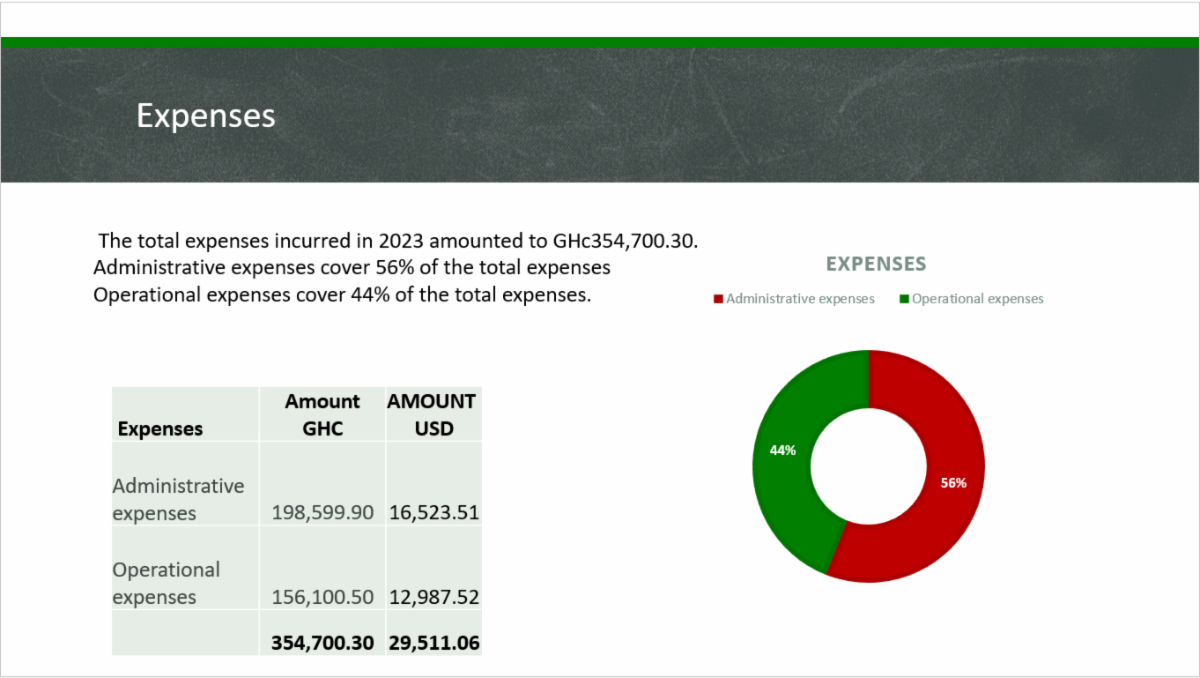This screenshot has height=678, width=1200.
Task: Click 'Administrative expenses' legend label text
Action: point(800,299)
